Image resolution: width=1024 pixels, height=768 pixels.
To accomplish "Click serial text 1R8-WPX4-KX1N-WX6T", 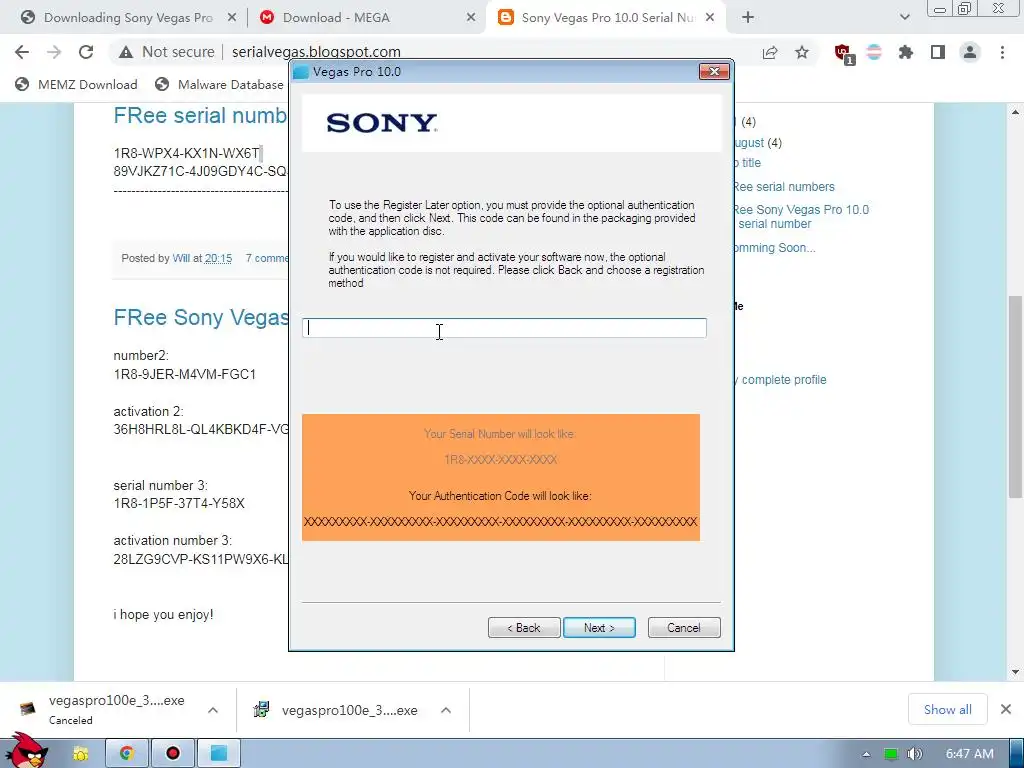I will pos(187,153).
